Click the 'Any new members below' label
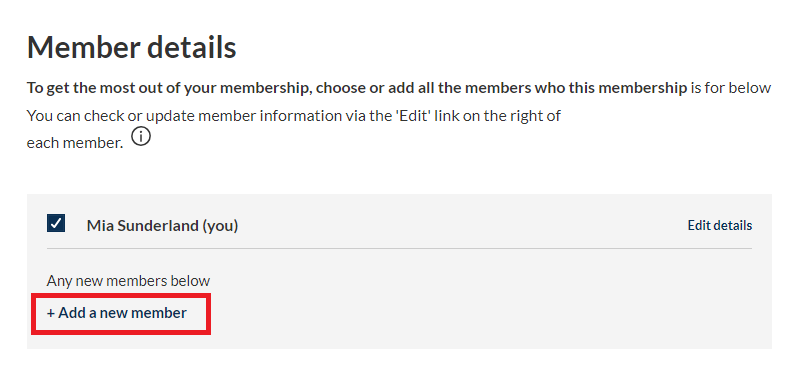 click(128, 281)
